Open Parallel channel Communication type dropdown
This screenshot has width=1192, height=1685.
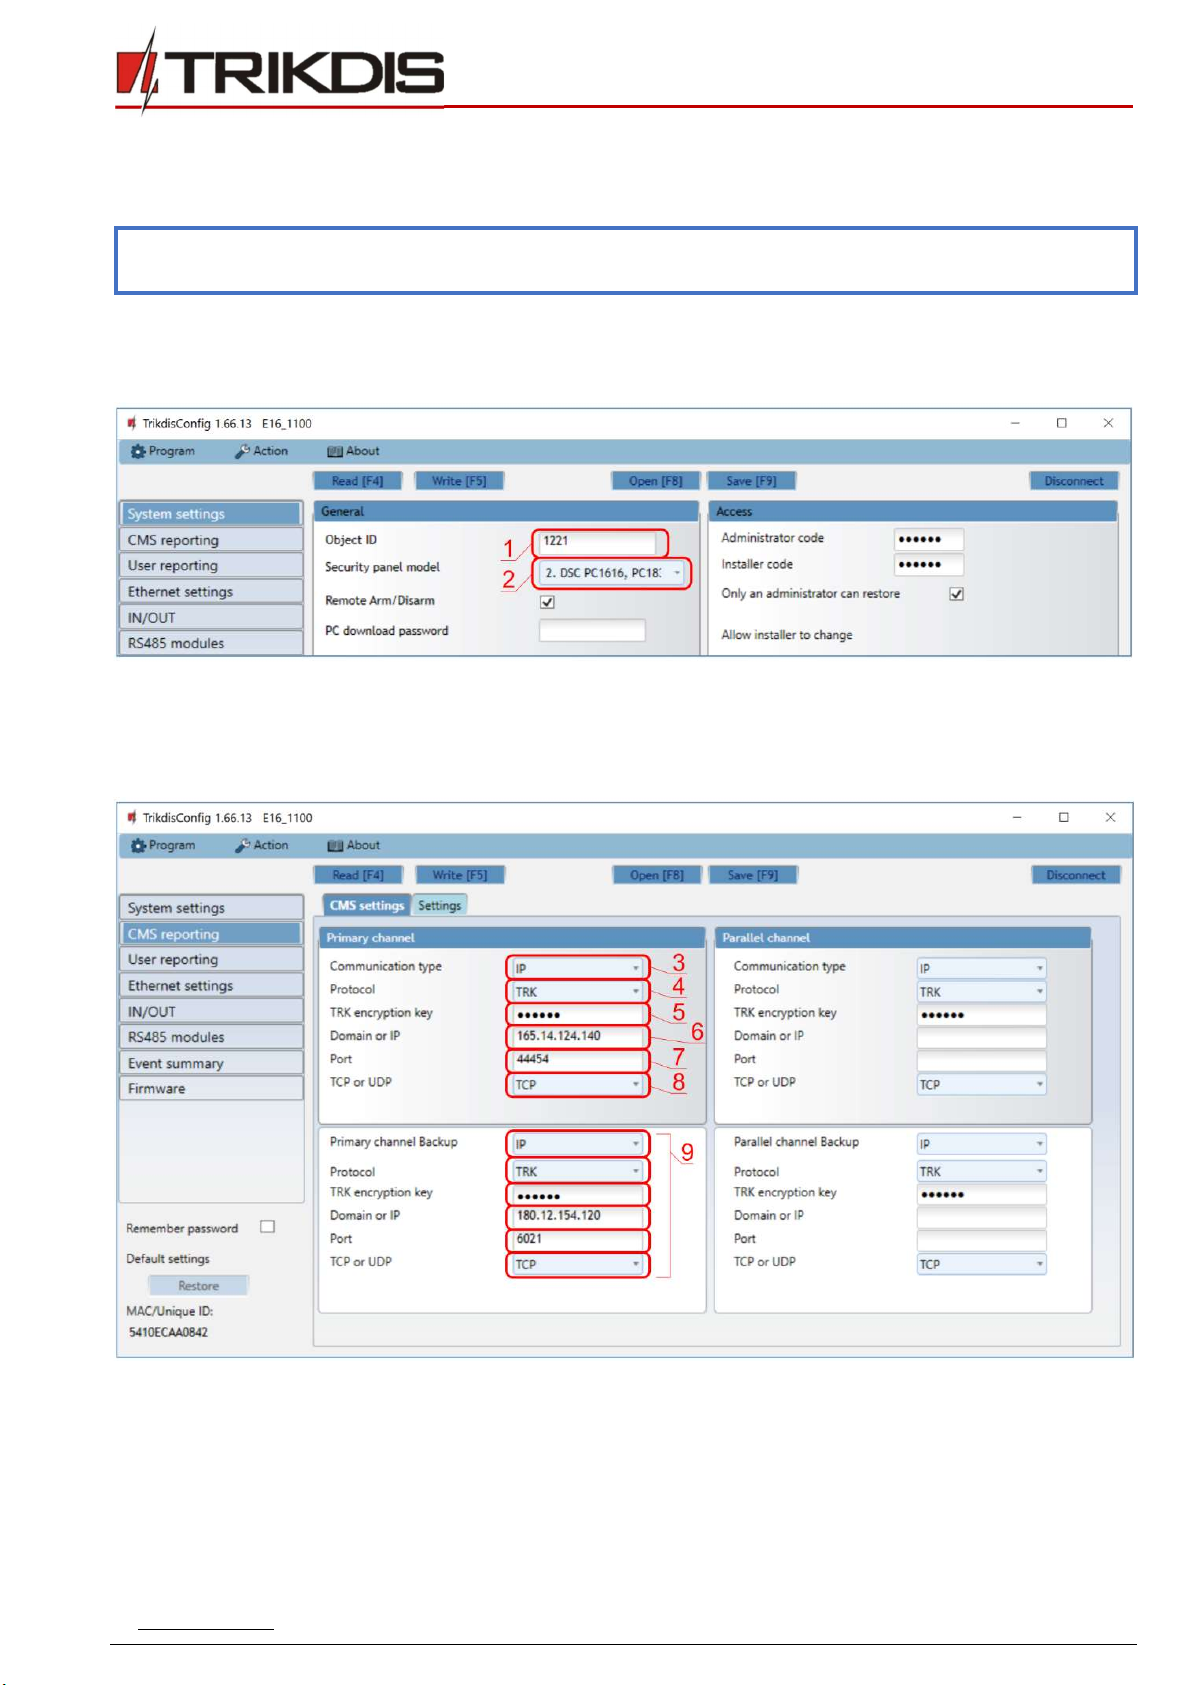click(x=981, y=968)
